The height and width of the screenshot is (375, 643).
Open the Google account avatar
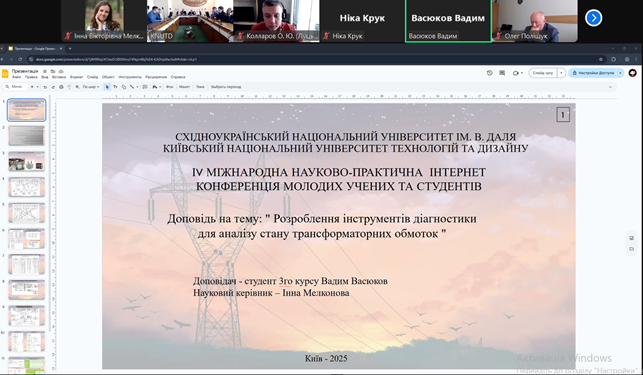(632, 73)
